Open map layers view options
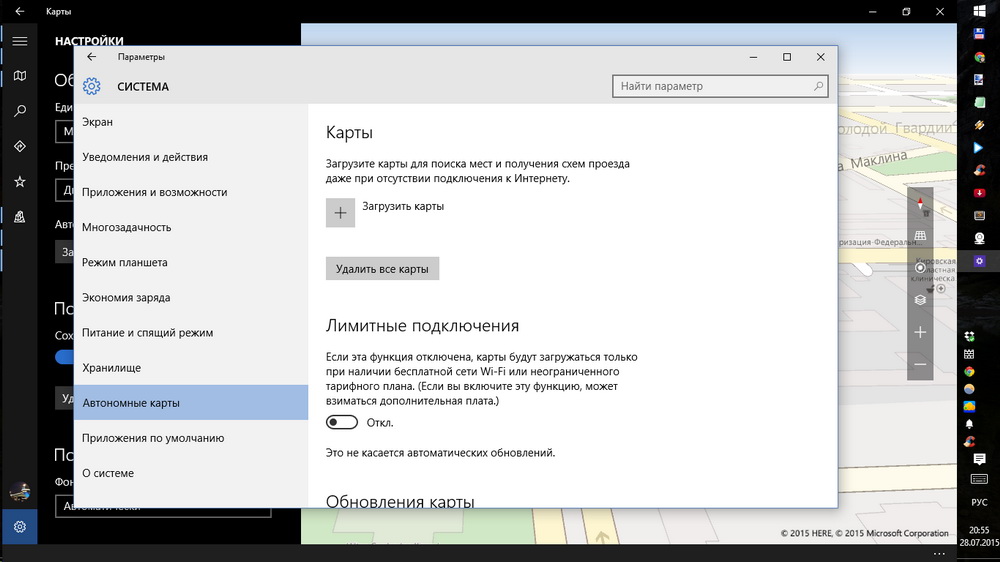Screen dimensions: 1000x562 coord(920,299)
